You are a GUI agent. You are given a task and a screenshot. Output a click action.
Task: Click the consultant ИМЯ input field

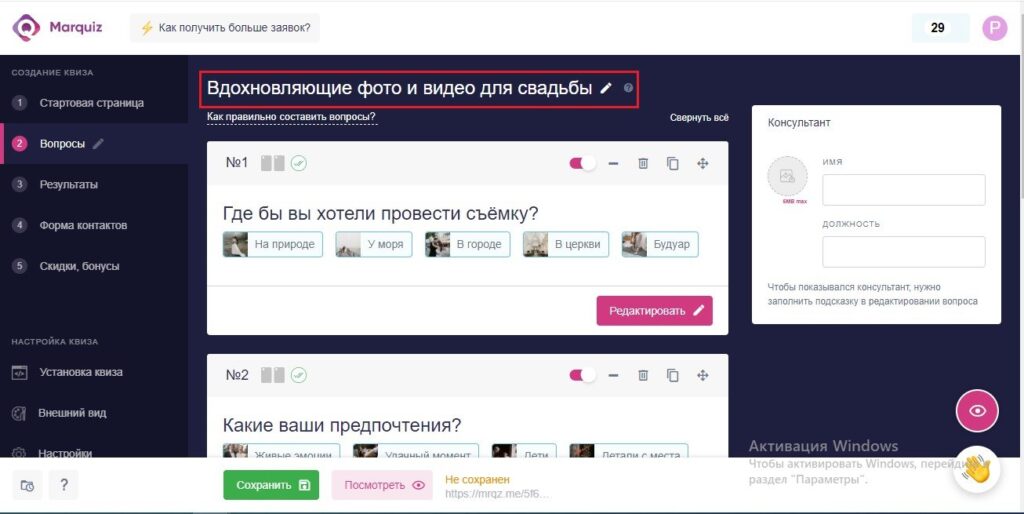point(904,190)
